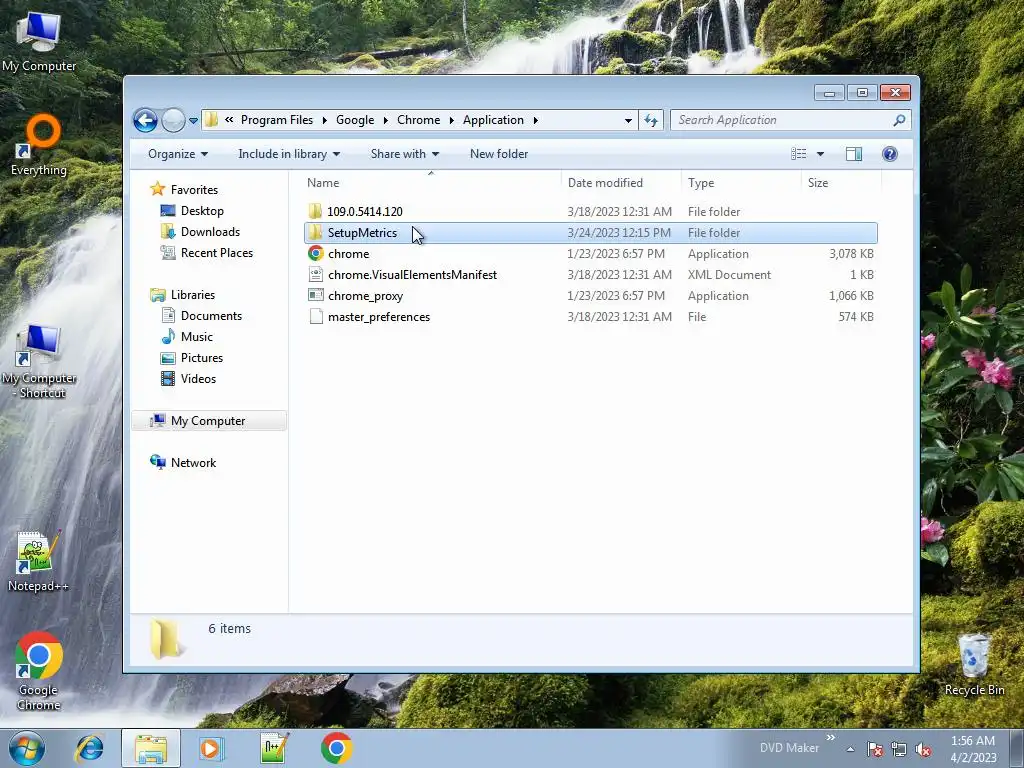Launch Internet Explorer from taskbar

tap(89, 748)
